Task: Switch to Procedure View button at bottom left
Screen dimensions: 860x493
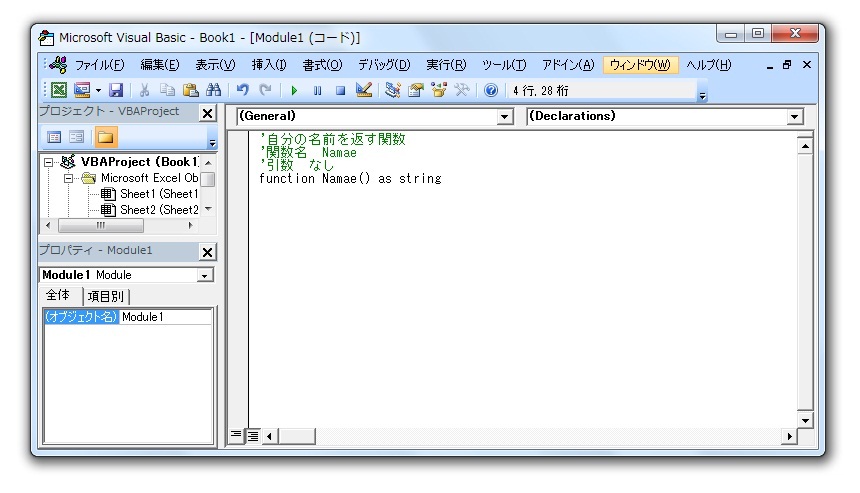Action: pos(236,435)
